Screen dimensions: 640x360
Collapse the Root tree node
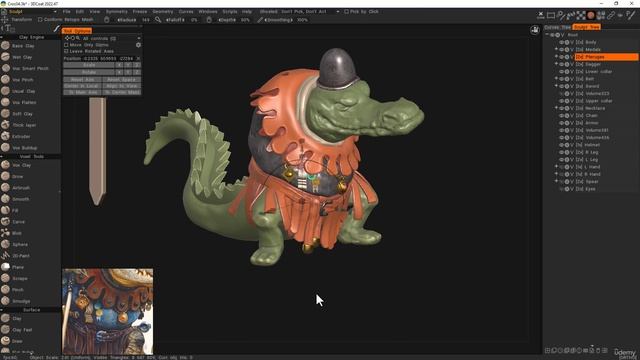[x=547, y=35]
